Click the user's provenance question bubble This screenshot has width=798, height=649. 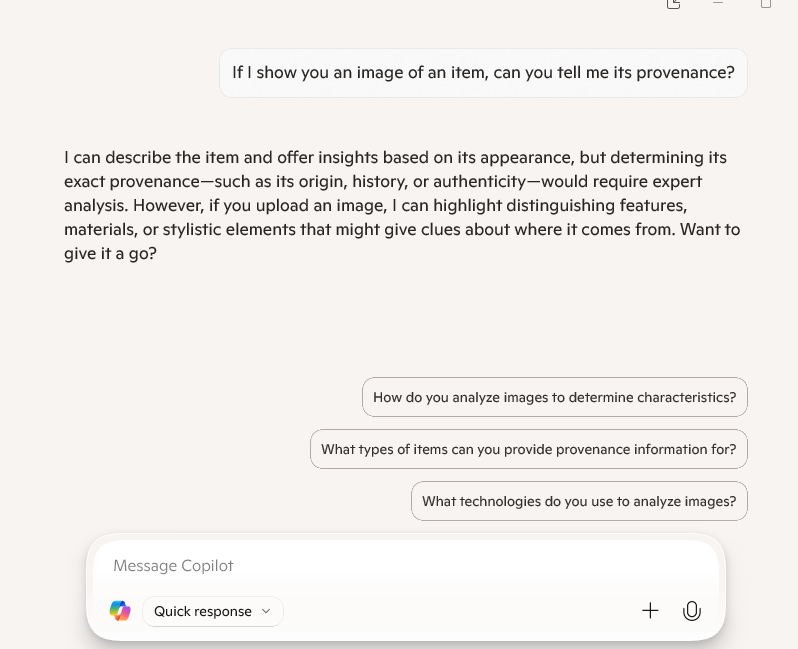pos(483,73)
